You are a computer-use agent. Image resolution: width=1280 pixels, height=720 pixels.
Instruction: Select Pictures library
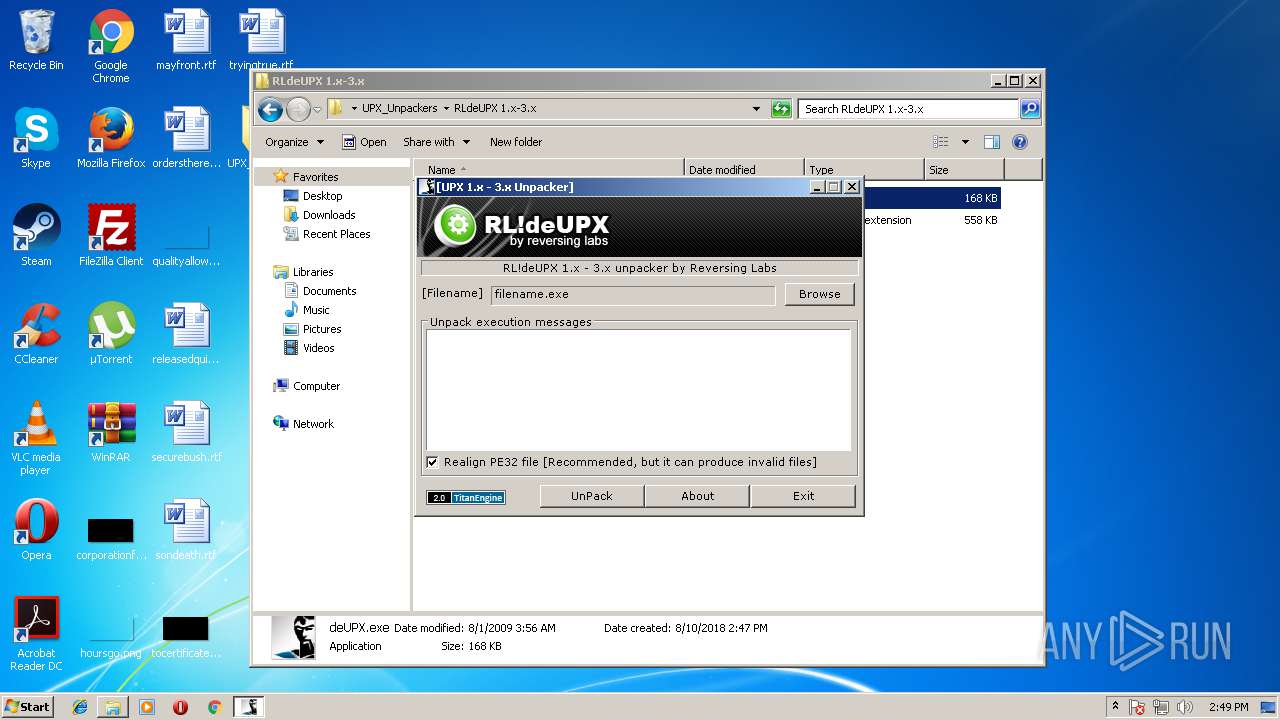[322, 329]
